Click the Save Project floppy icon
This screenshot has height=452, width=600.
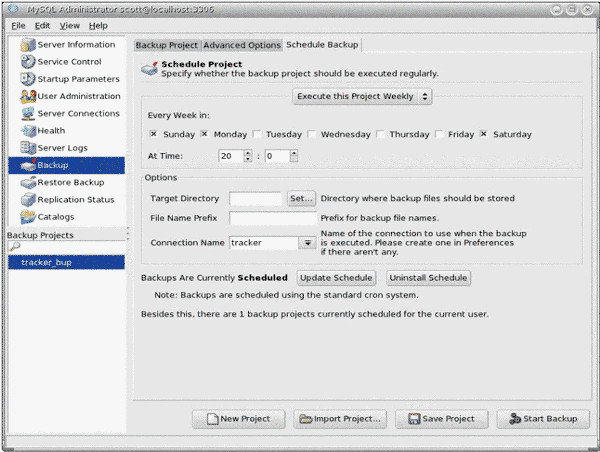pos(414,419)
